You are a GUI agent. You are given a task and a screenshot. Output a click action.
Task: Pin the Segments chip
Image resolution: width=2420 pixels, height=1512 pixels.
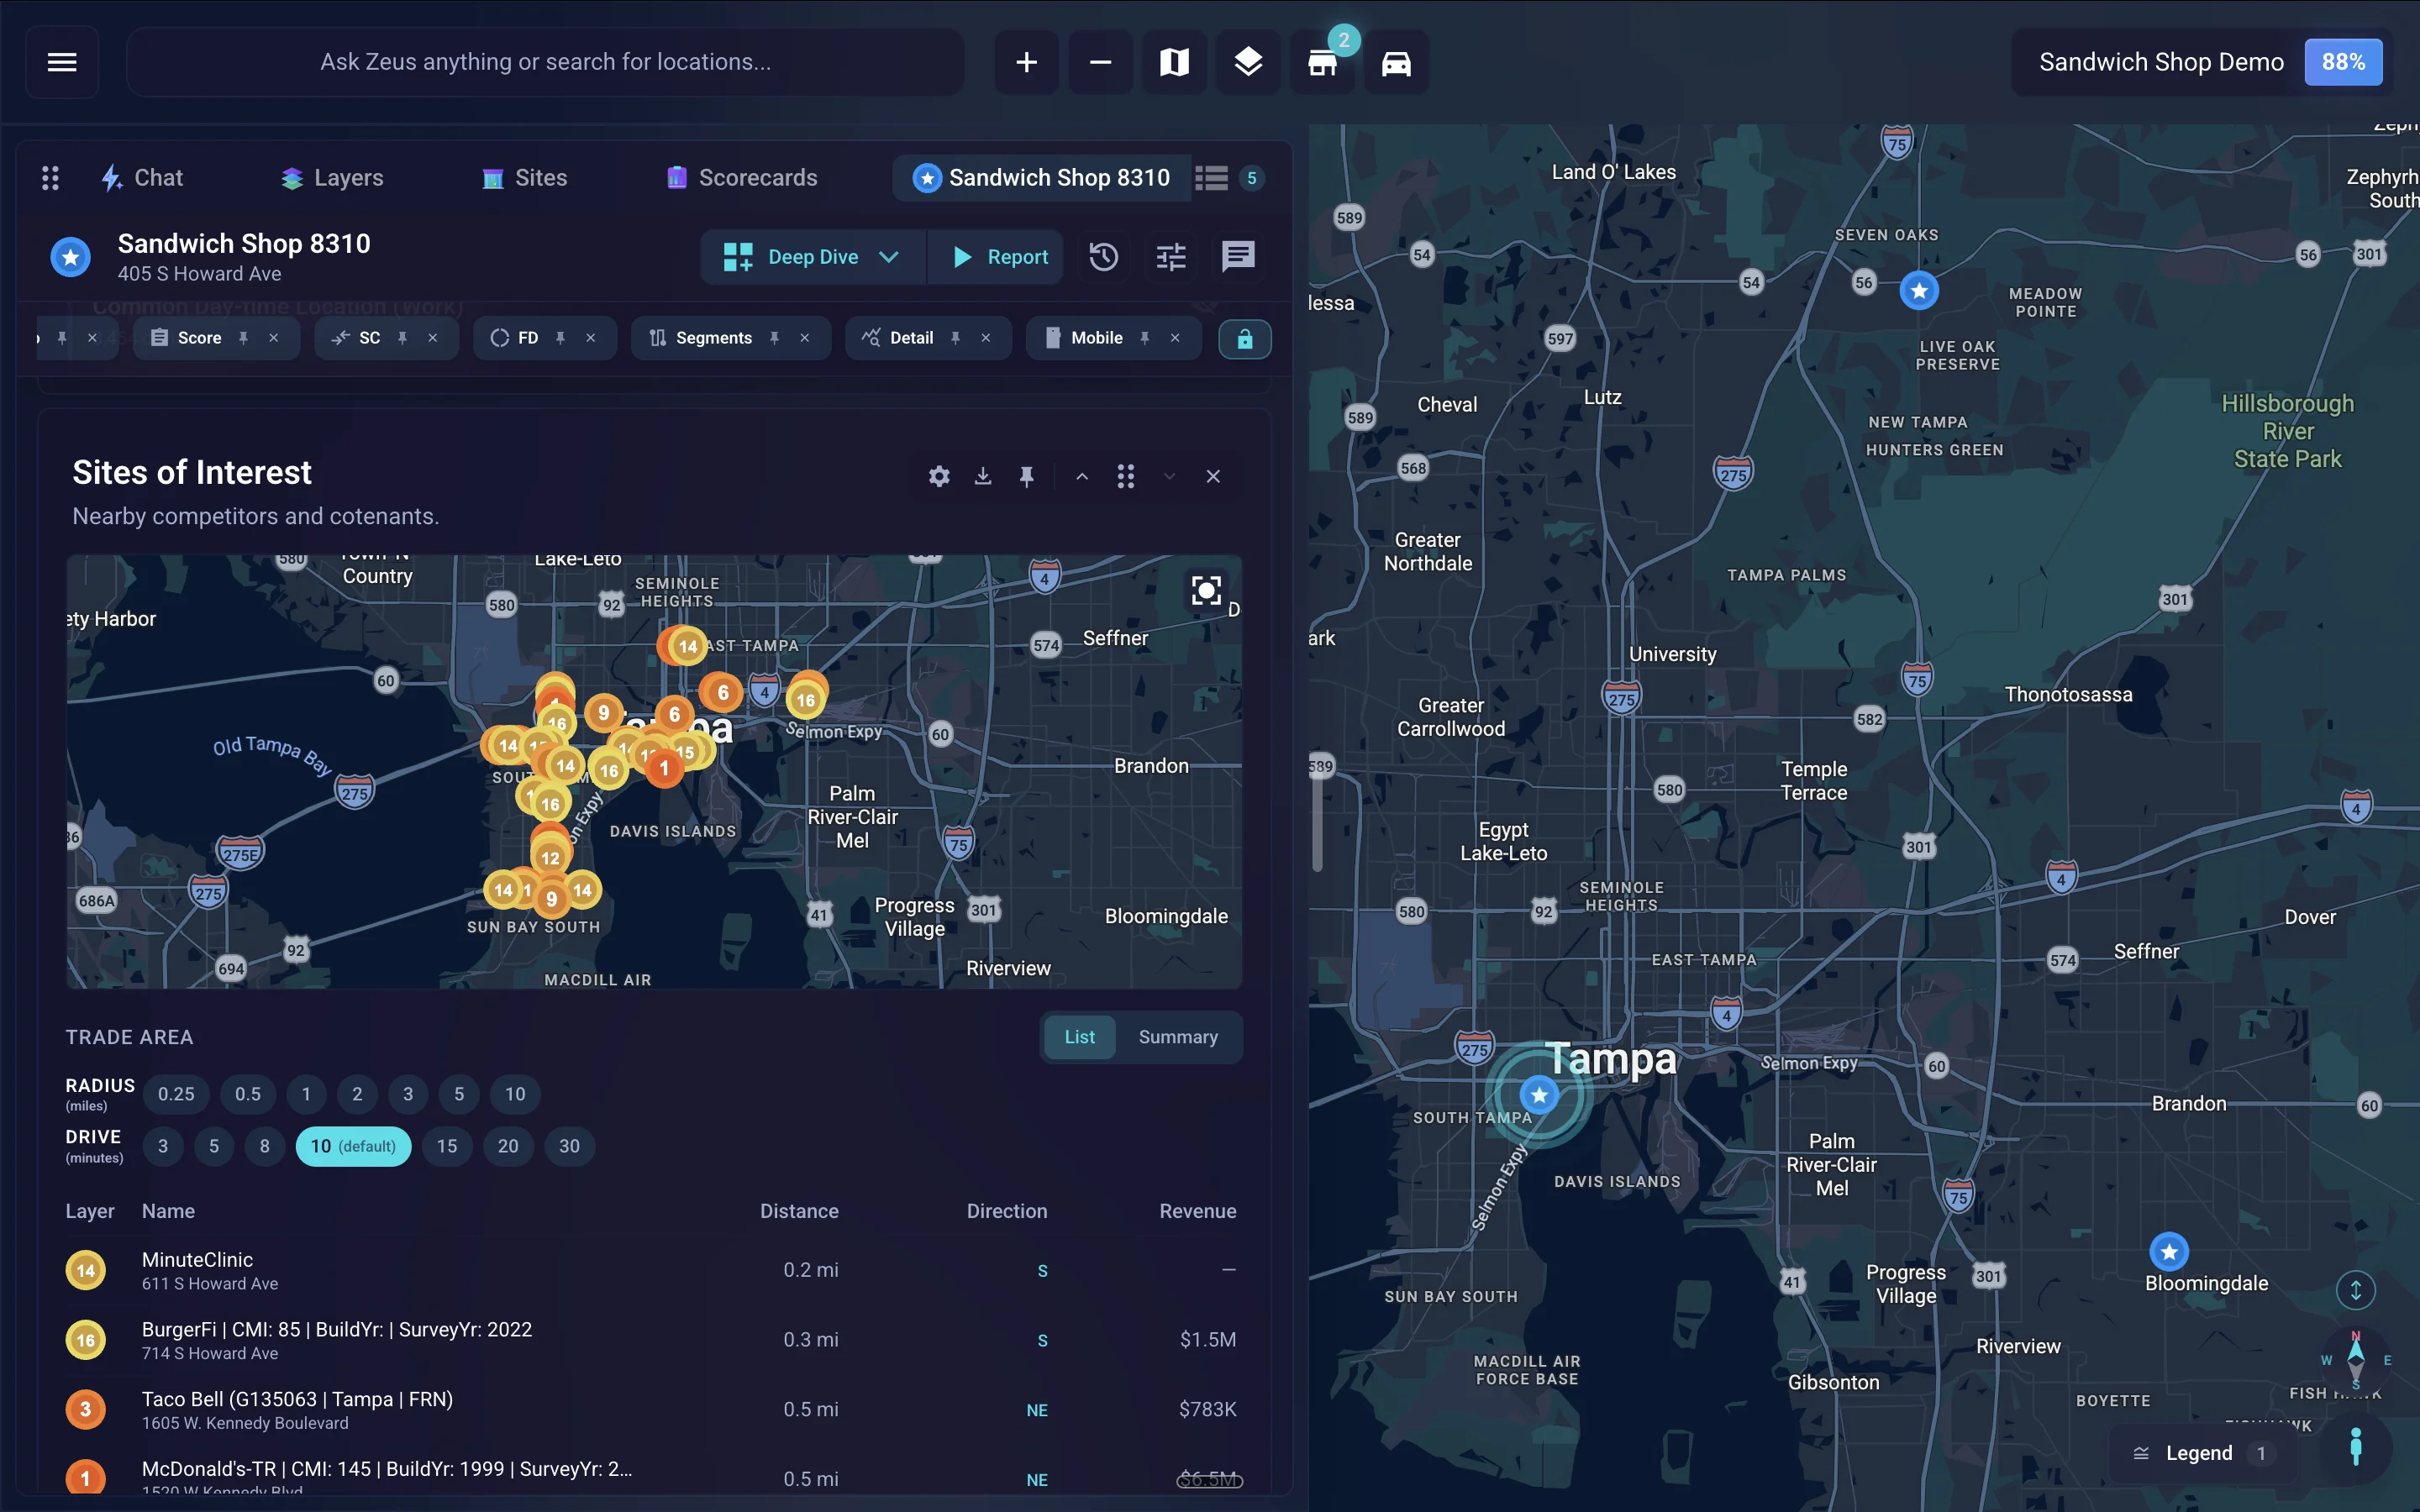[x=774, y=338]
